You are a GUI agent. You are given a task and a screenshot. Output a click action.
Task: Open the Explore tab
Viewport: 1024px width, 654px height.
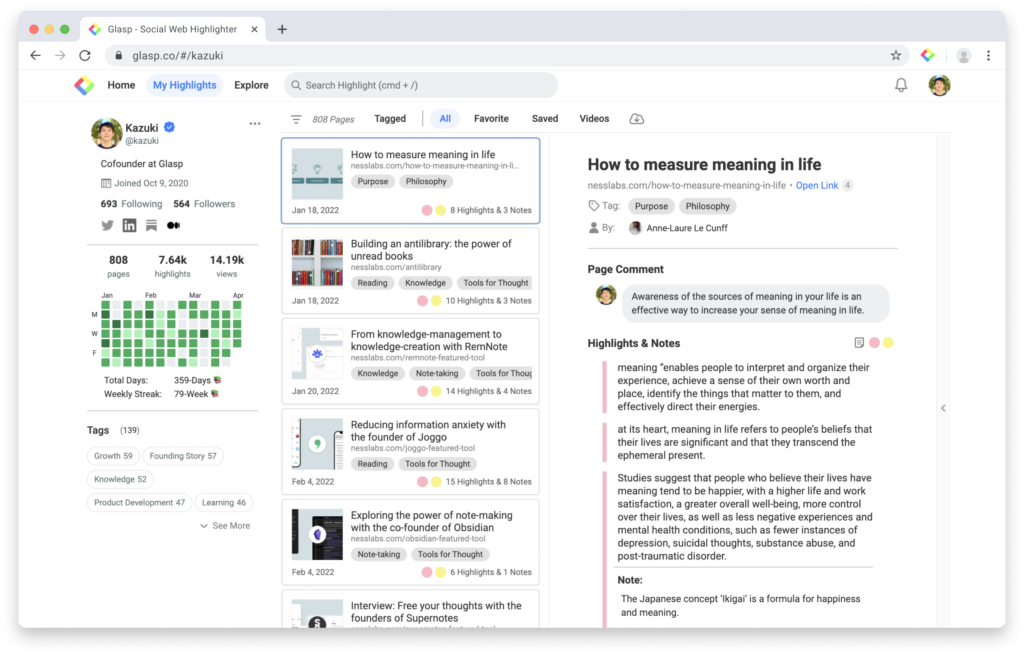click(251, 85)
